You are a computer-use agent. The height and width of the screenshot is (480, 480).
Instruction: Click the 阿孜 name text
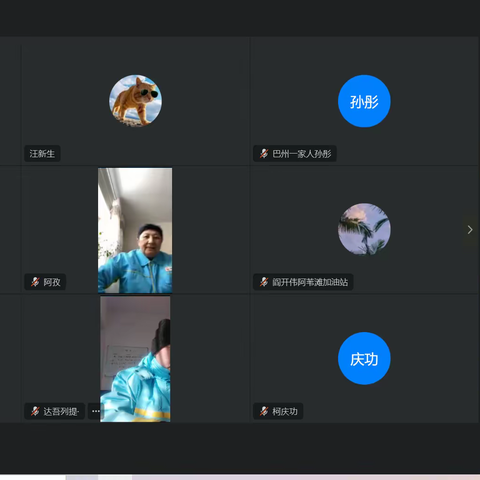[52, 282]
